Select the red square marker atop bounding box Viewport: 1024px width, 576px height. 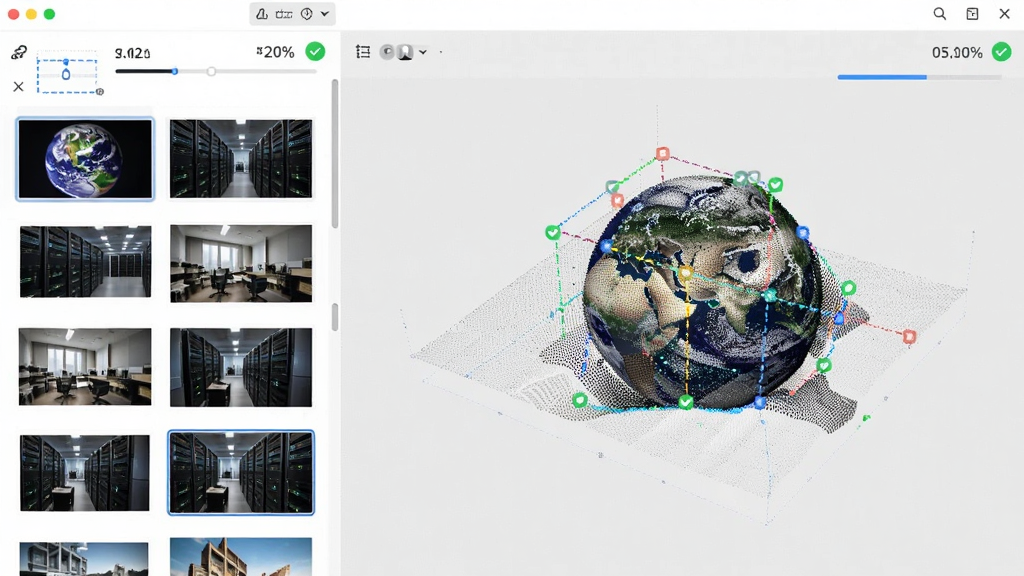point(663,153)
